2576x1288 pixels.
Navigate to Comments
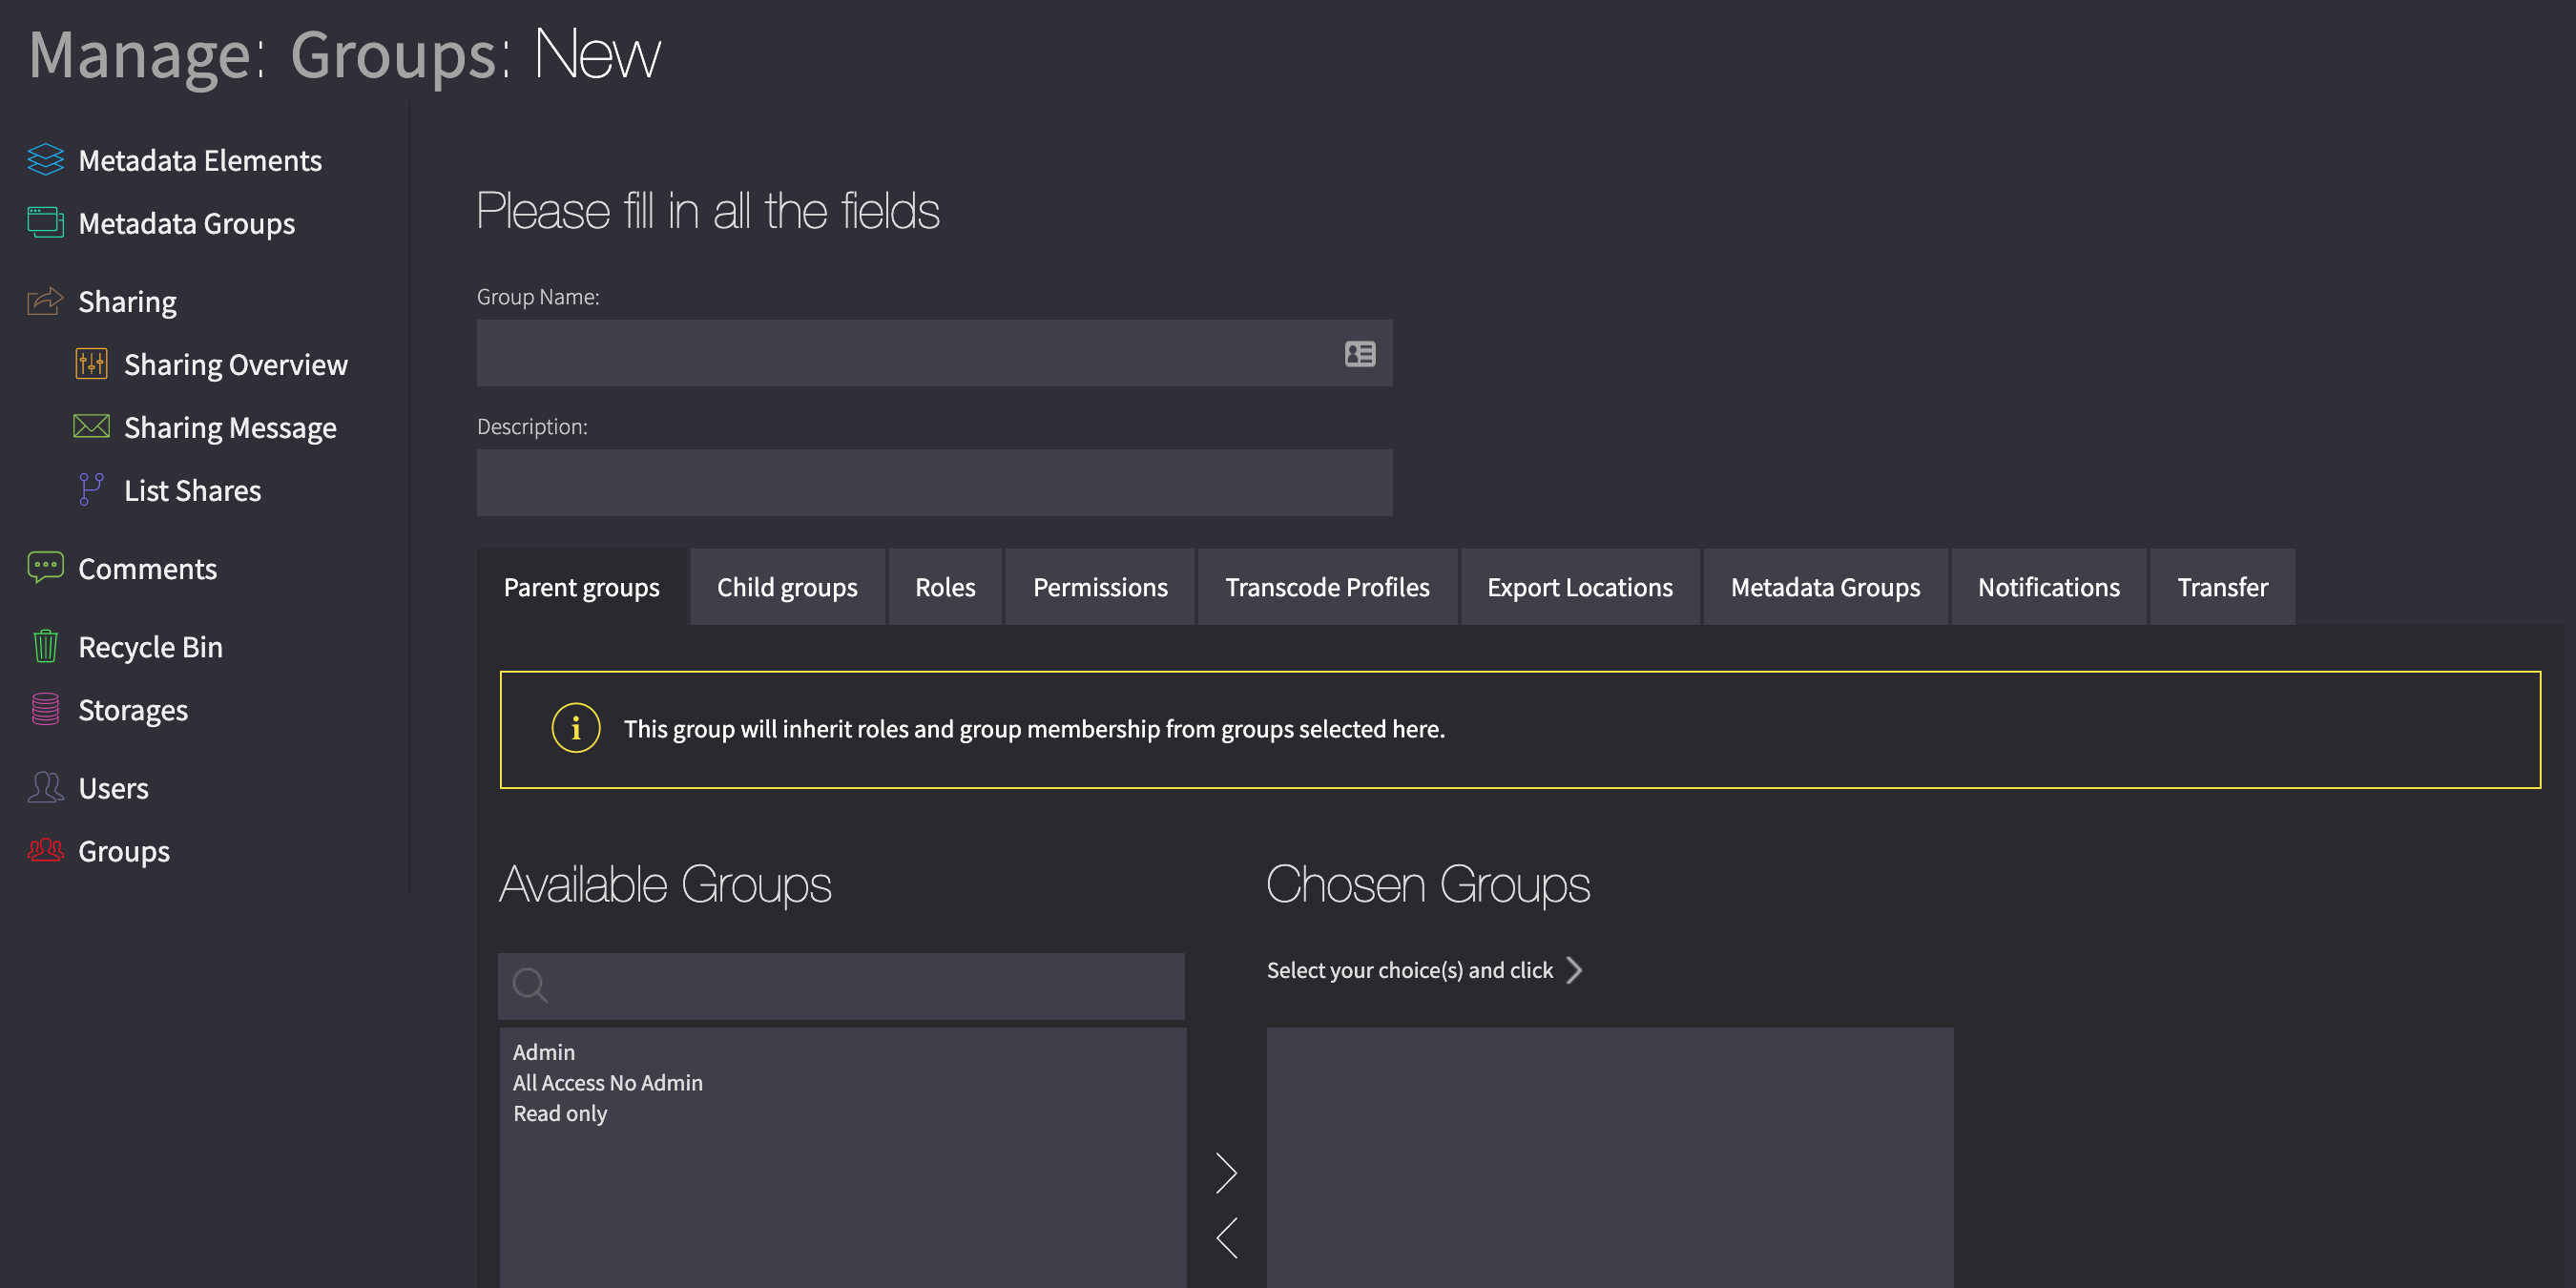point(147,568)
